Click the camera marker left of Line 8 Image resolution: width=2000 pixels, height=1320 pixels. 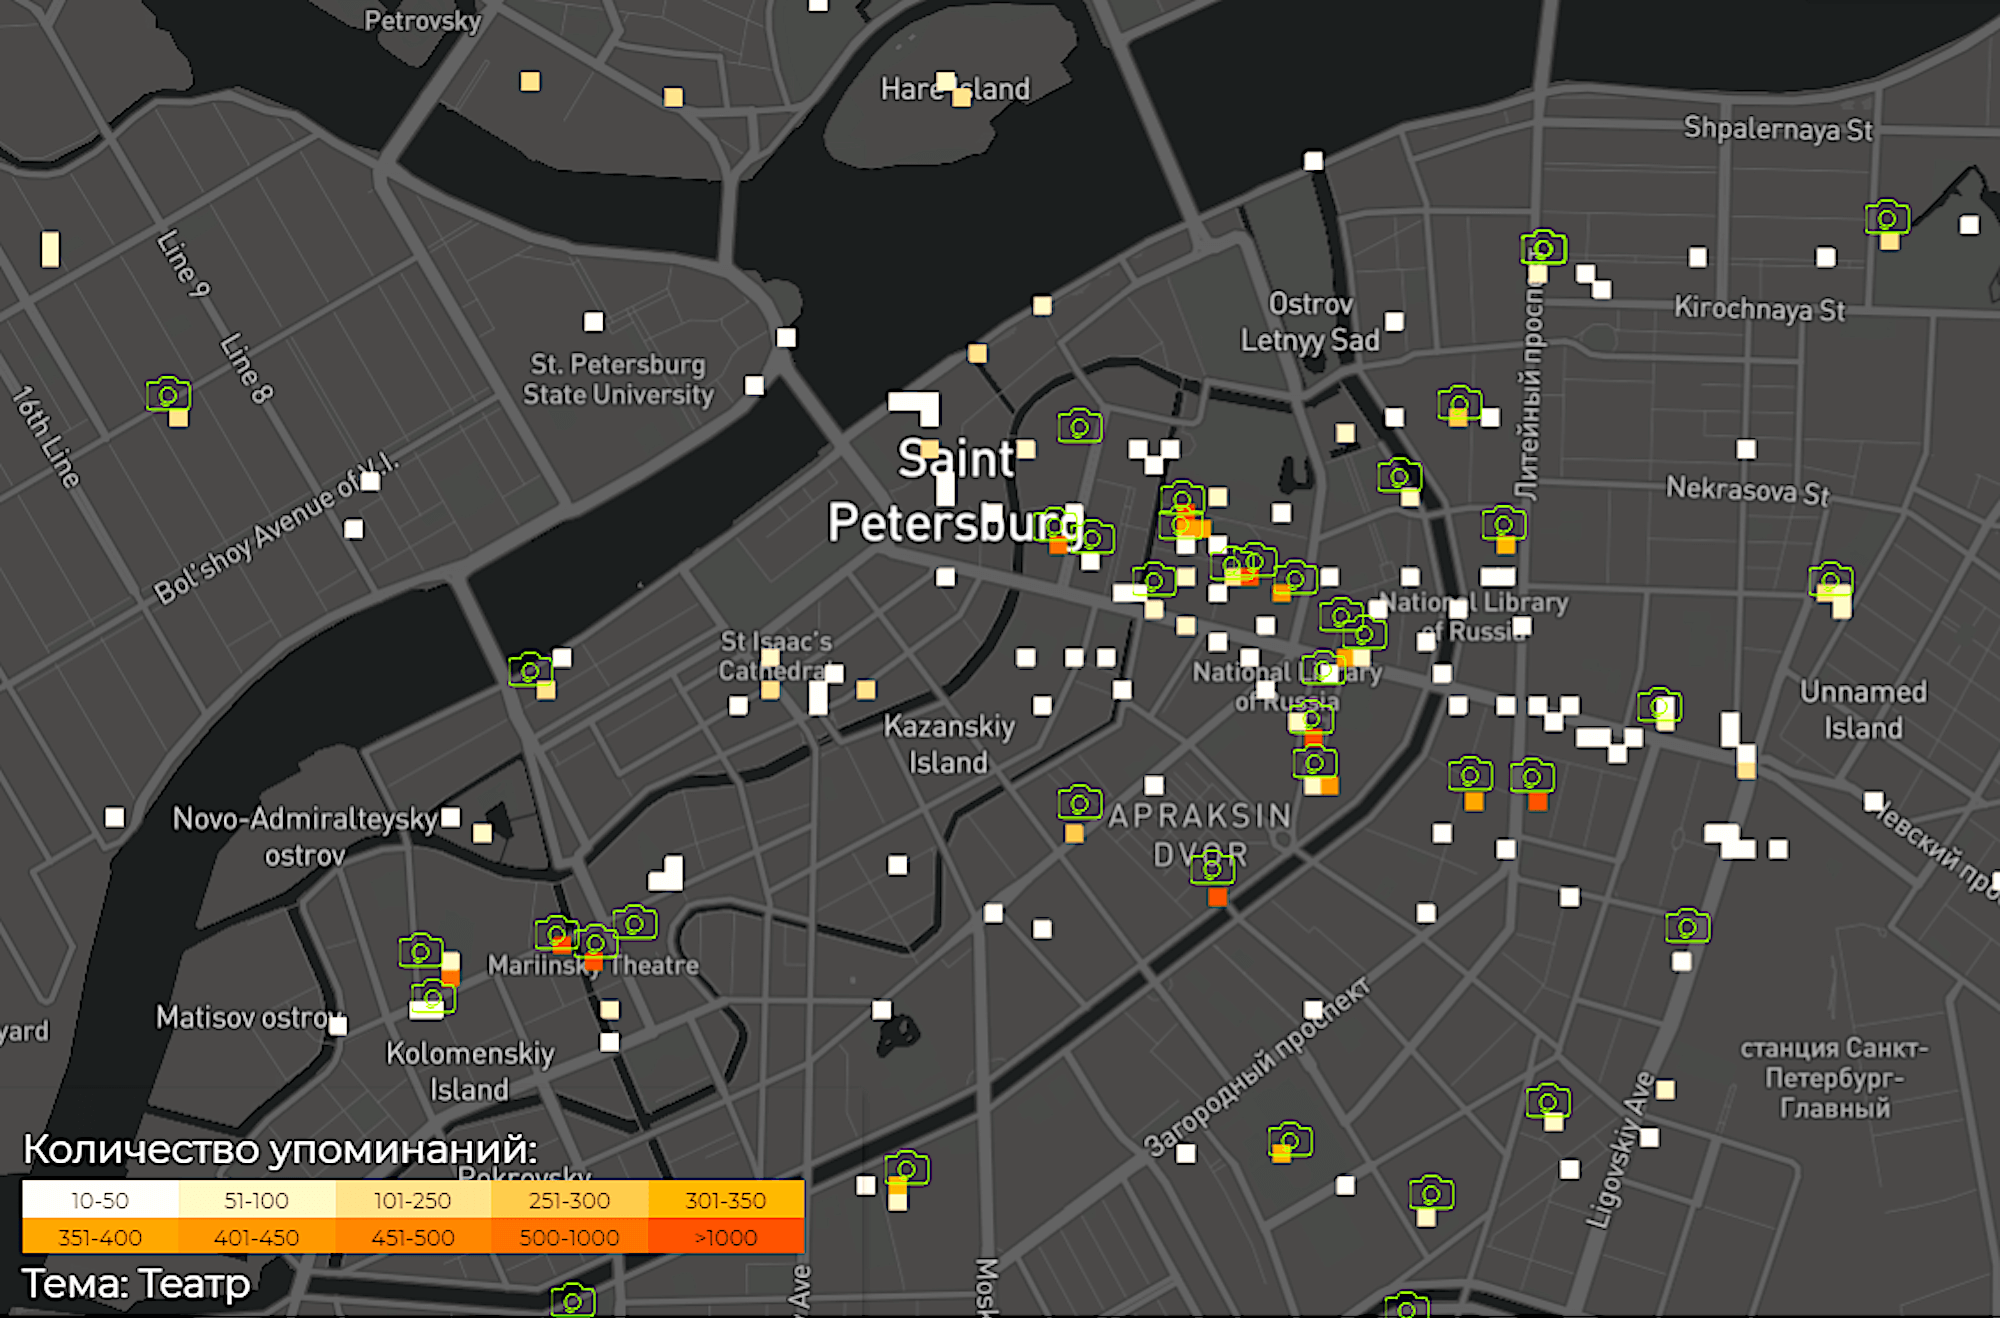(x=168, y=394)
